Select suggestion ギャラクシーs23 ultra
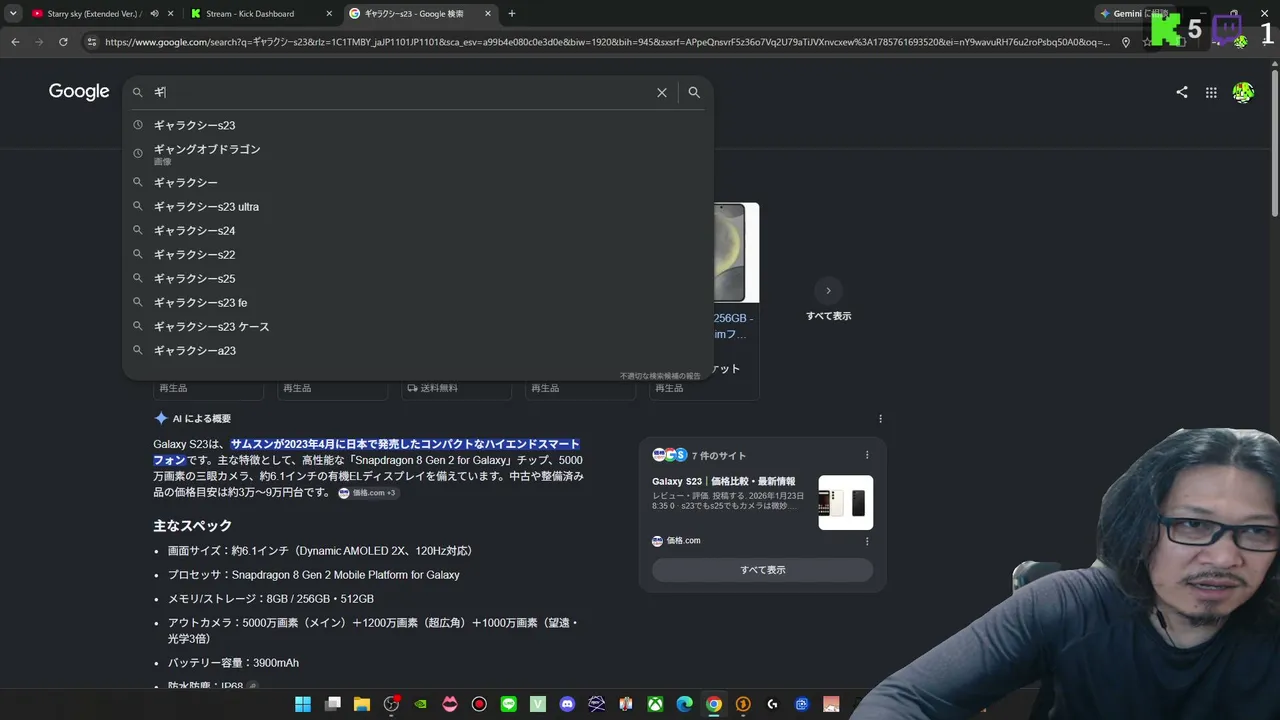Image resolution: width=1280 pixels, height=720 pixels. (x=417, y=207)
